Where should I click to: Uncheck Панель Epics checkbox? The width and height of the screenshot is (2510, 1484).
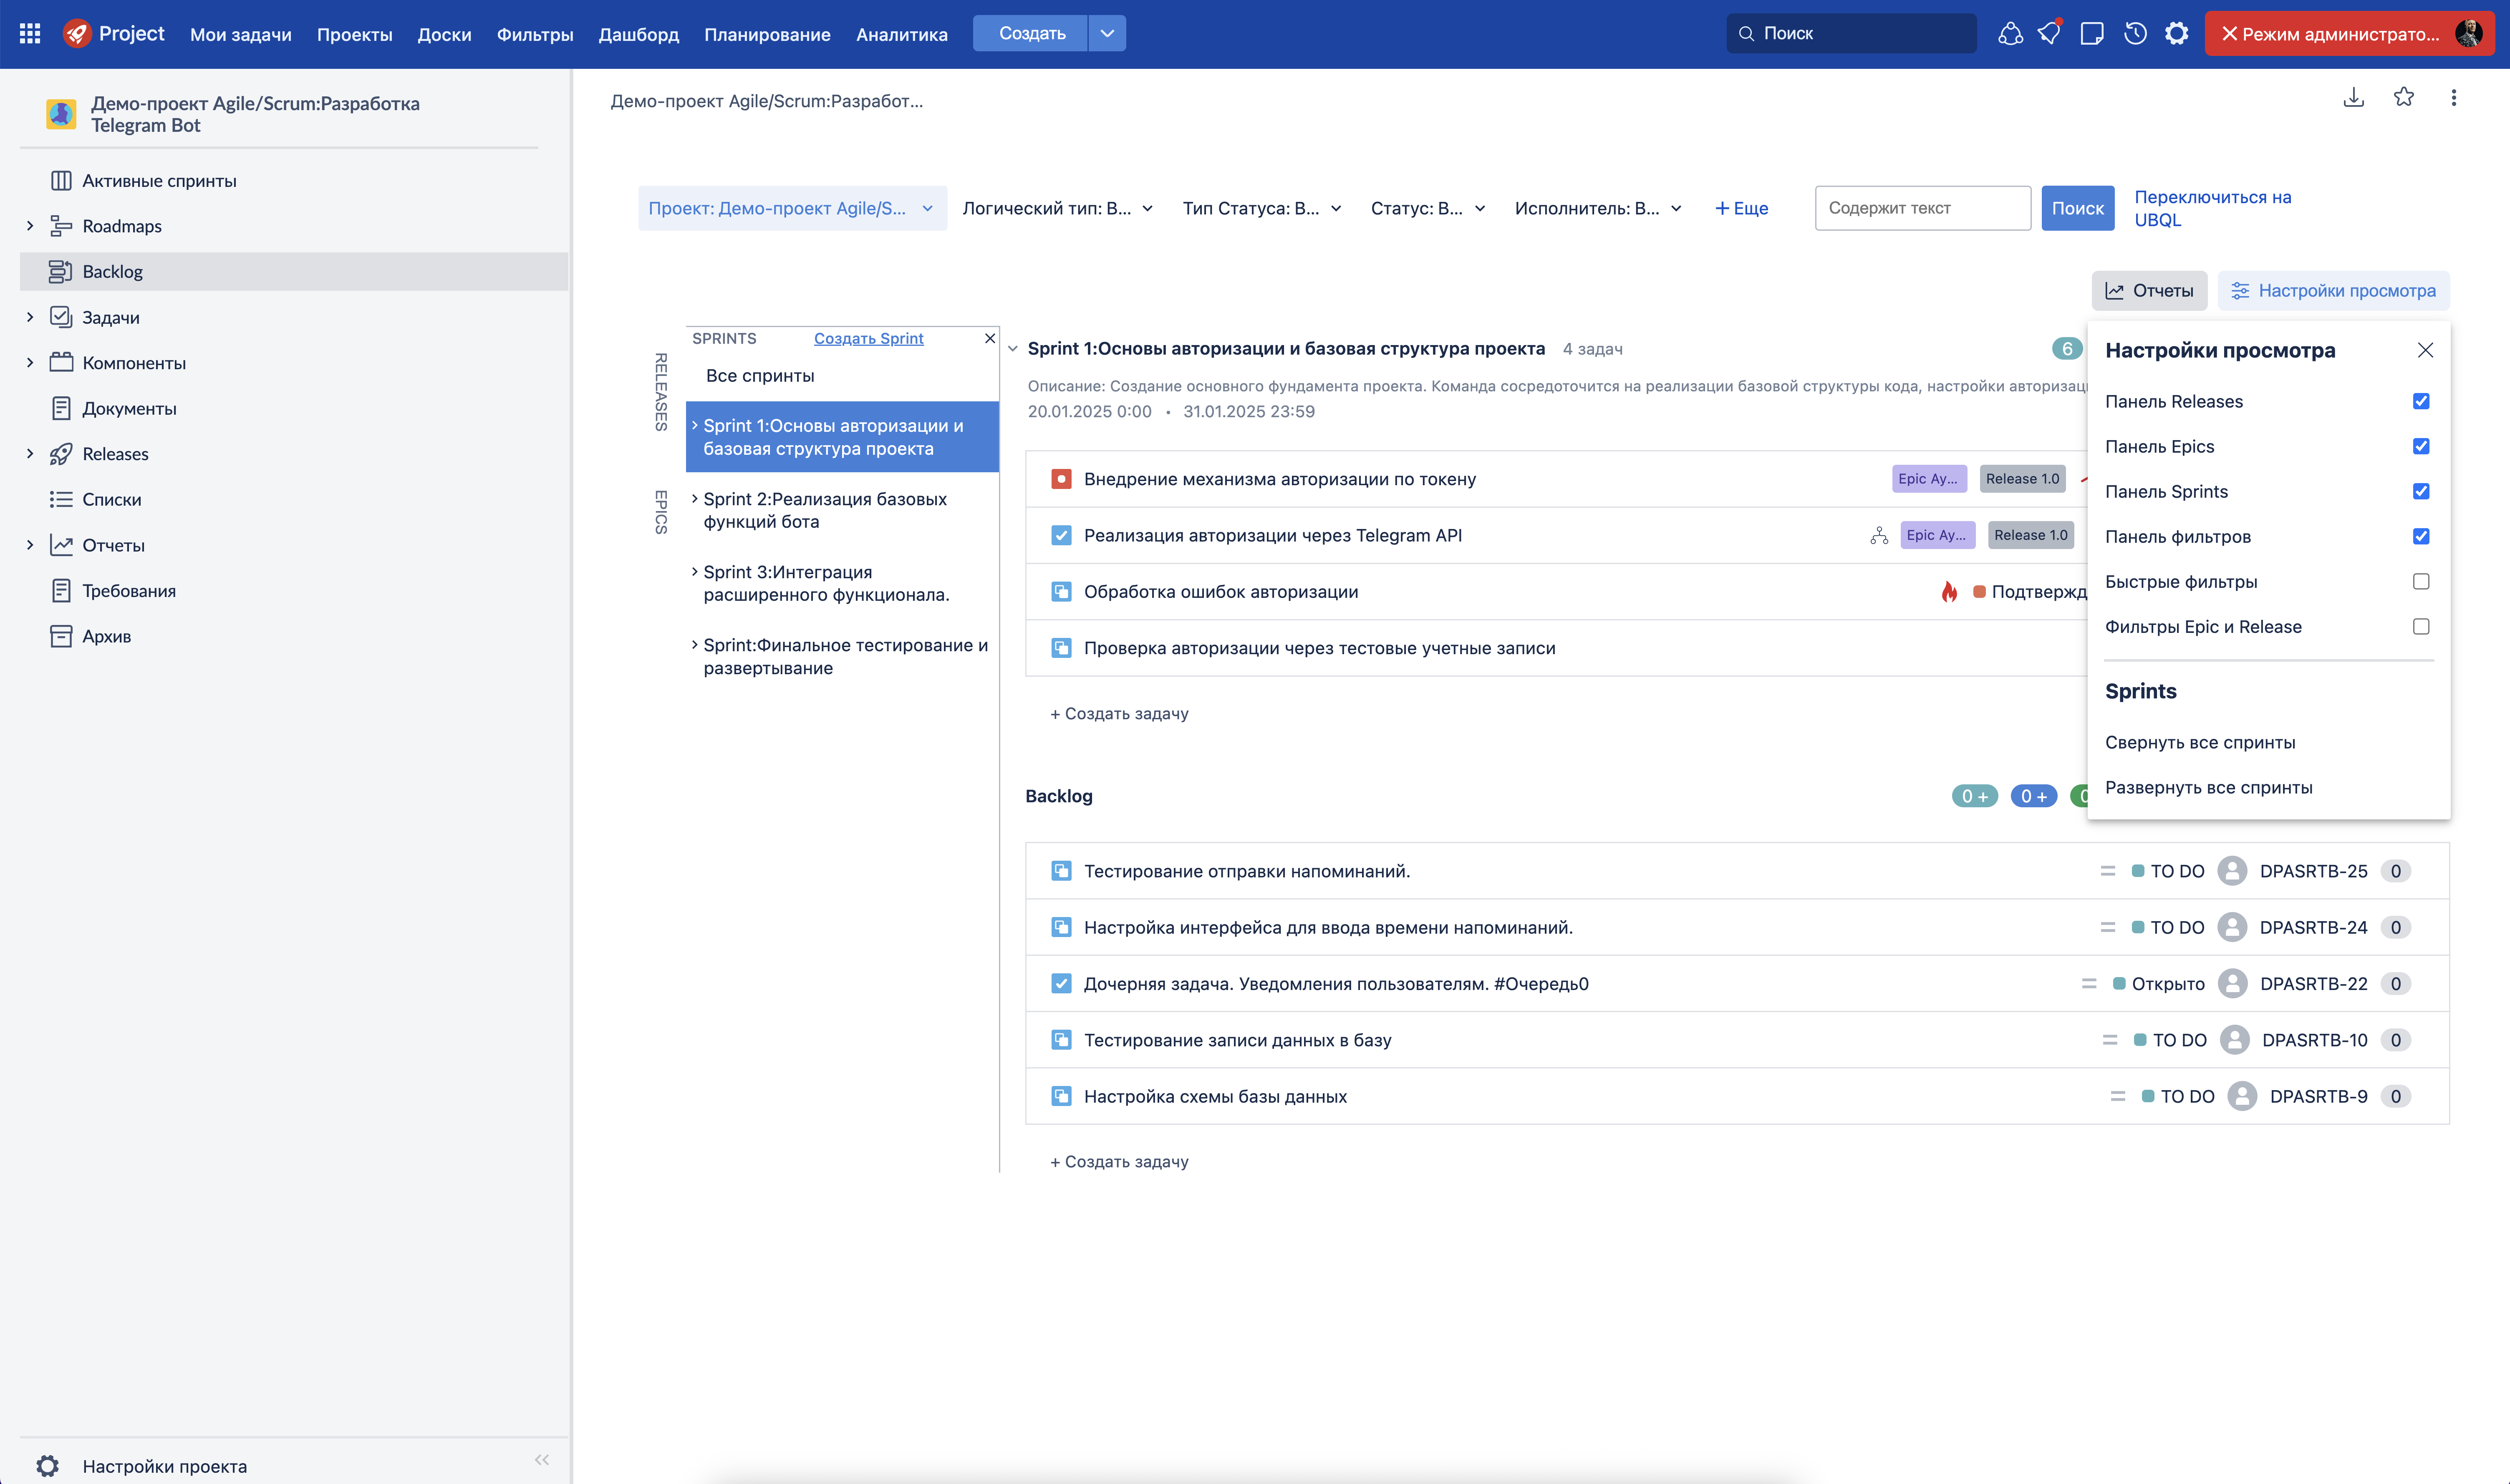tap(2421, 446)
